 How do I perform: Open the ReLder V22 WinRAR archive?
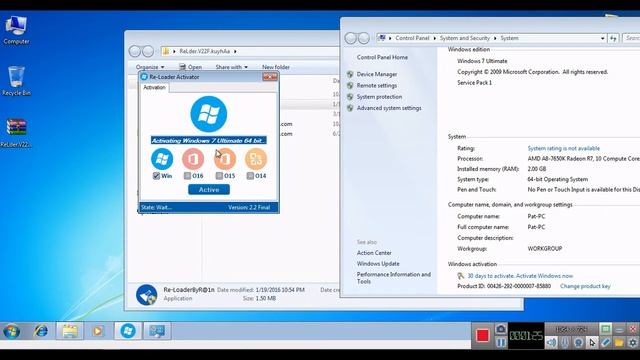(x=16, y=133)
